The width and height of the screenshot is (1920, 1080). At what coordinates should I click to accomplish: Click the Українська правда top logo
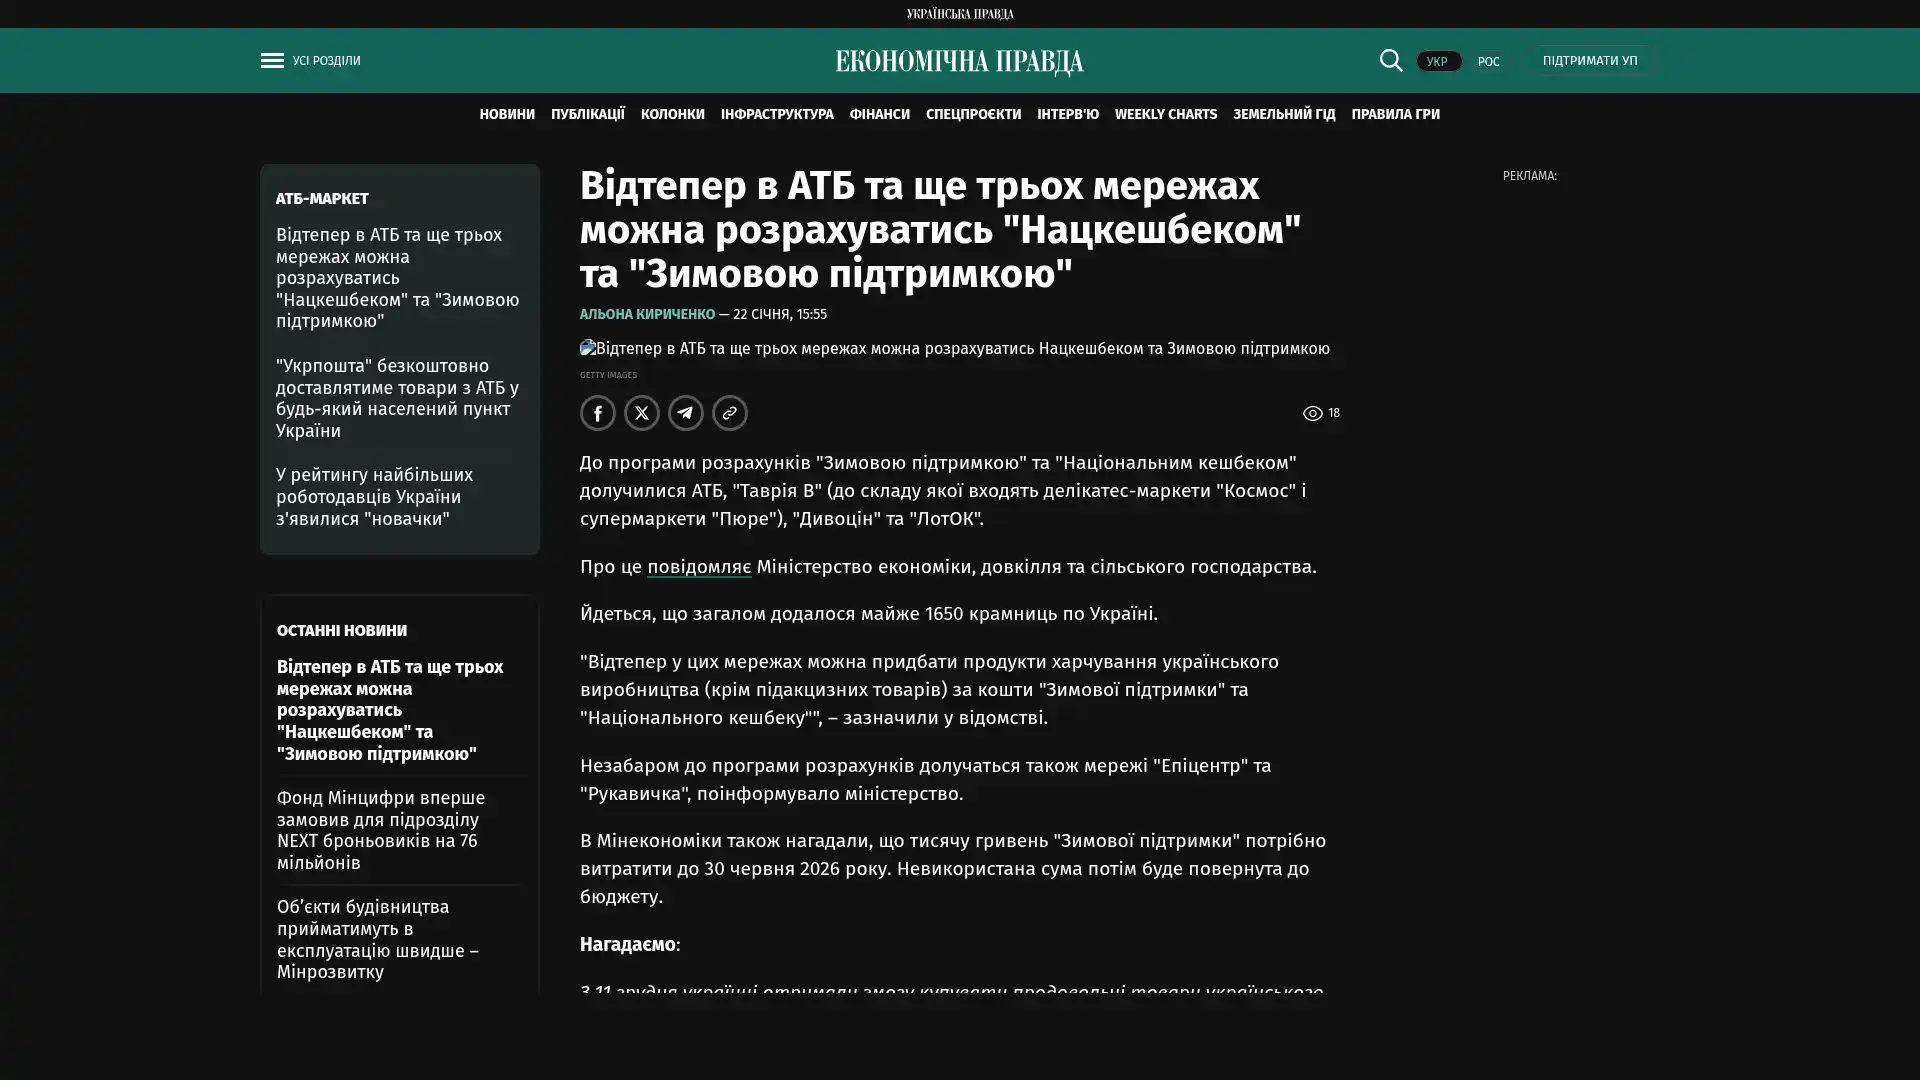click(x=959, y=14)
